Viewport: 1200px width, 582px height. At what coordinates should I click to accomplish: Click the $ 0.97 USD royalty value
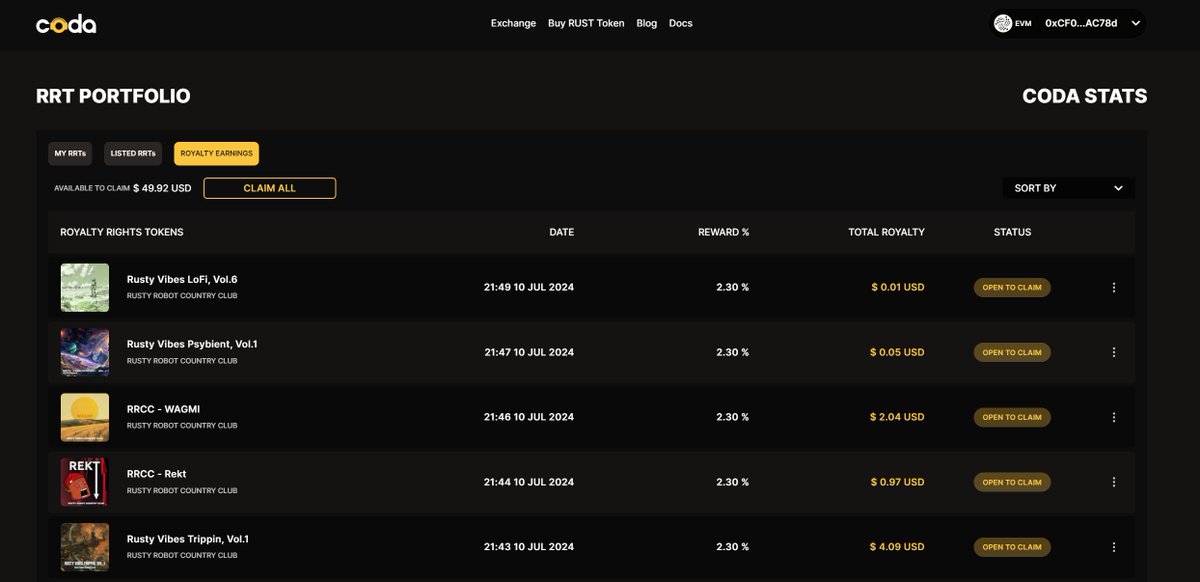click(x=897, y=482)
